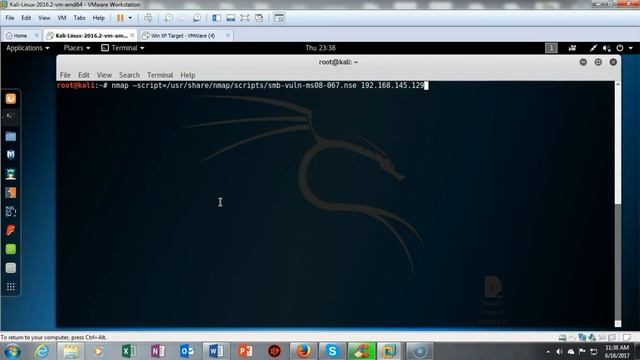The height and width of the screenshot is (360, 640).
Task: Open the power system menu in Kali
Action: point(624,48)
